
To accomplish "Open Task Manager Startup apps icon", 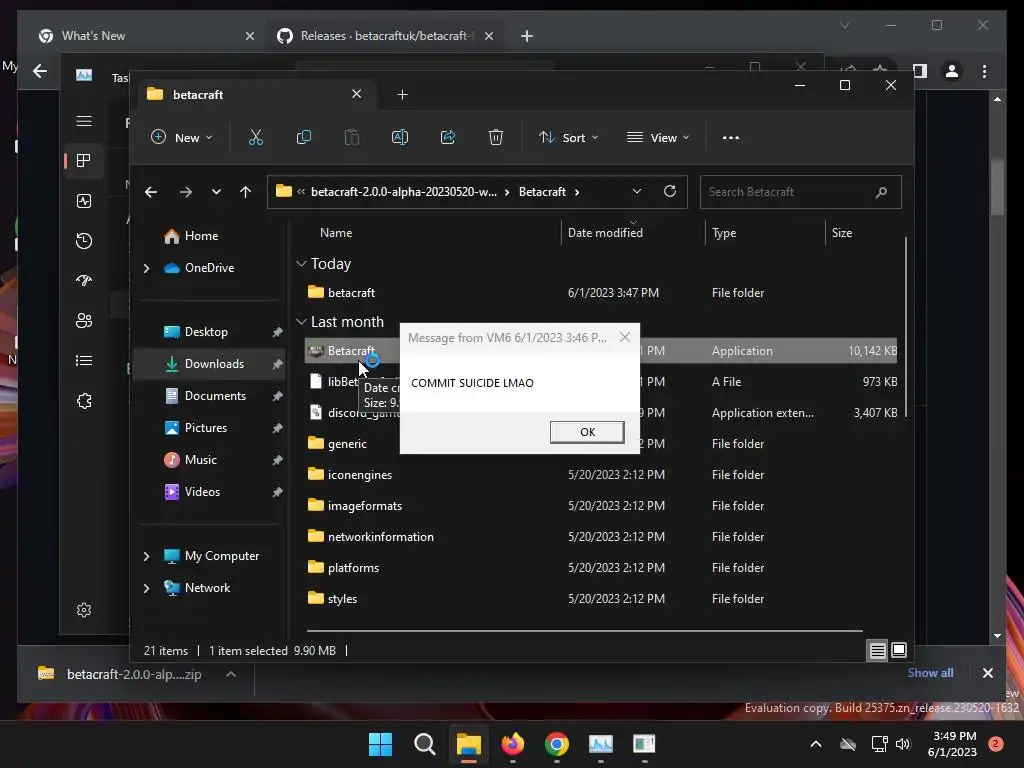I will [x=84, y=281].
